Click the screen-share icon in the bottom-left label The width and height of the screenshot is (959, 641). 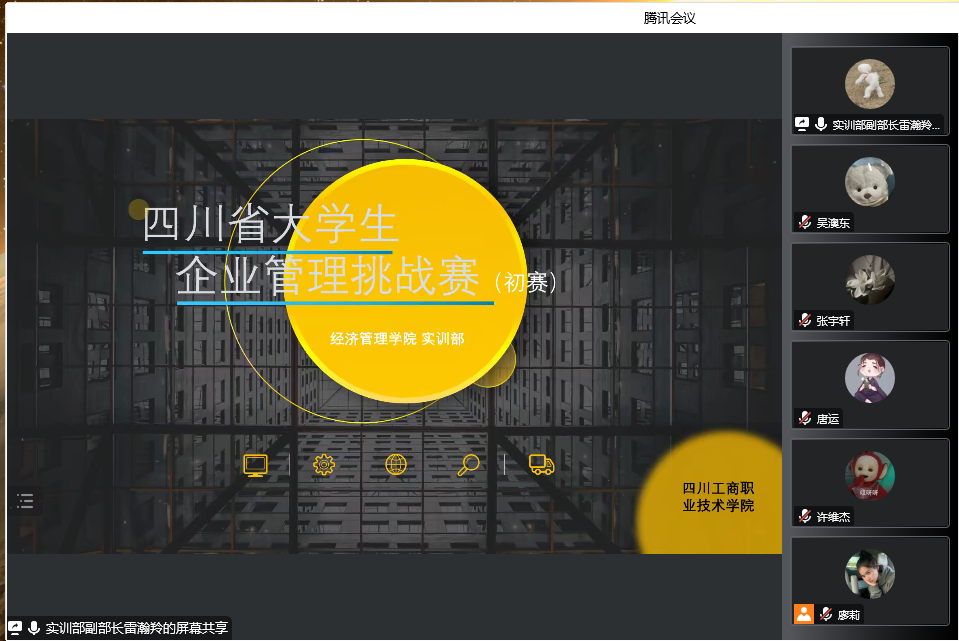click(15, 628)
